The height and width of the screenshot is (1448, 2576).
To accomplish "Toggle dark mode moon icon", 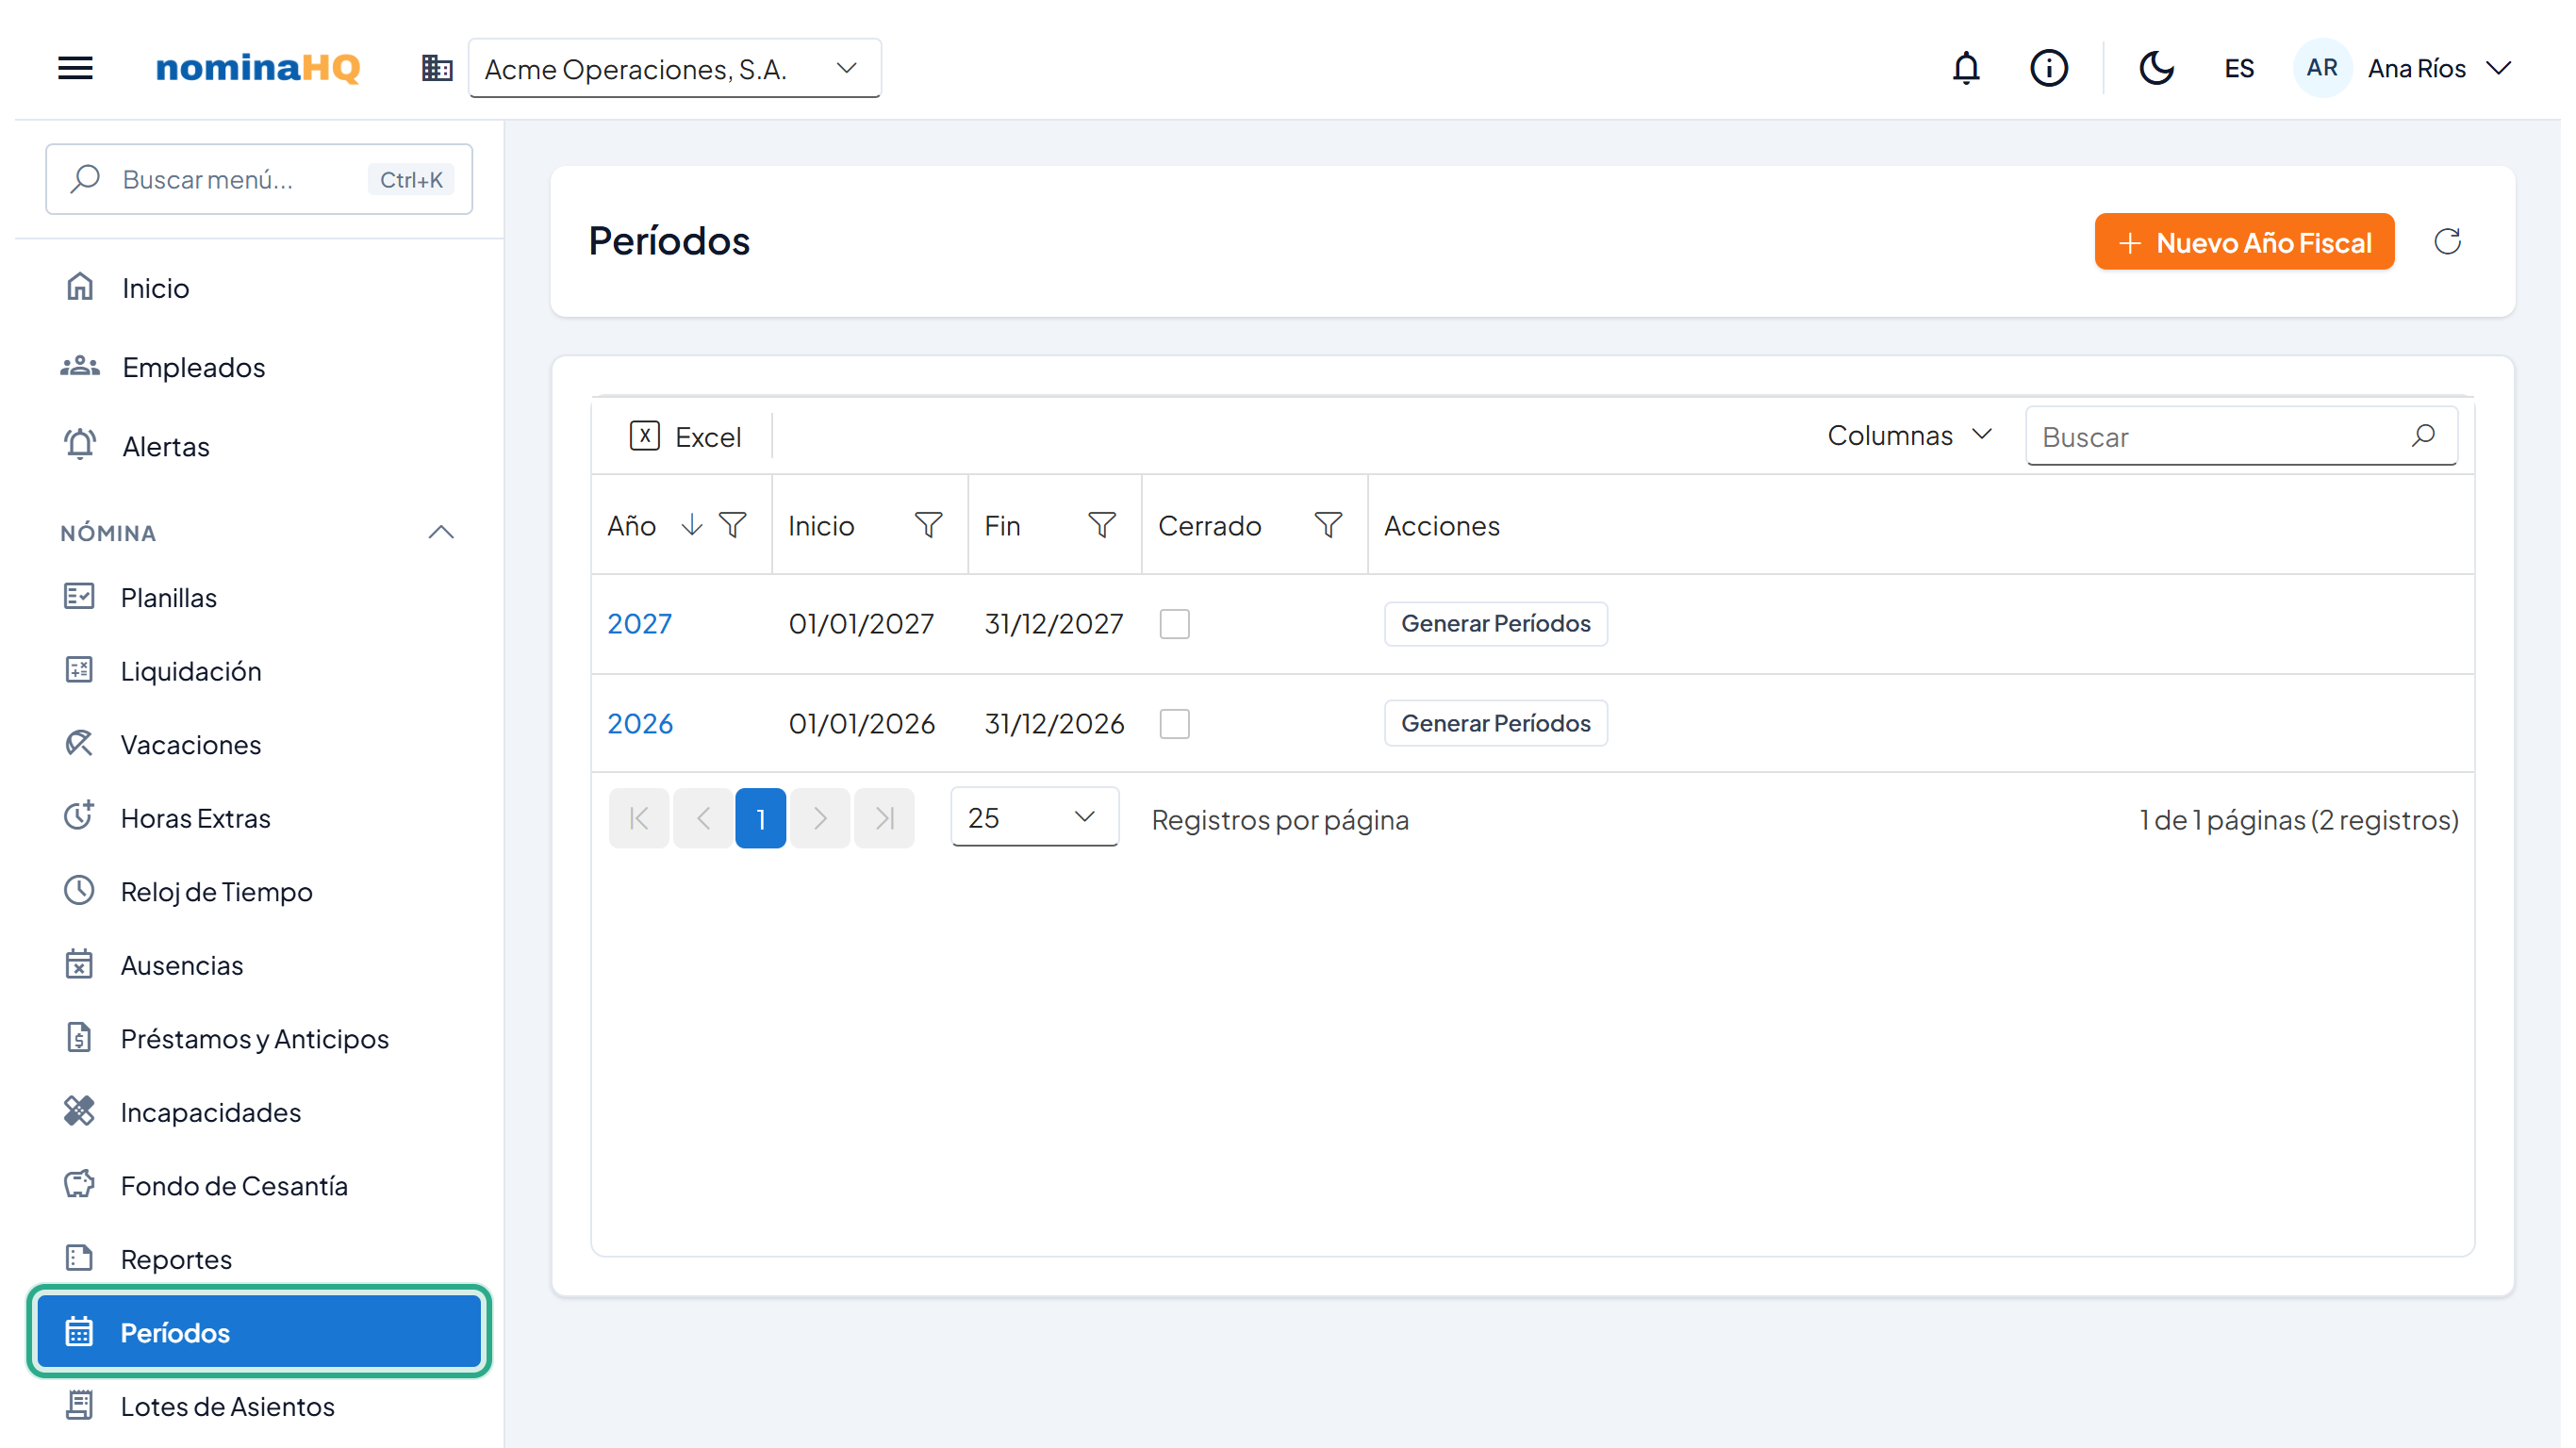I will click(2156, 68).
